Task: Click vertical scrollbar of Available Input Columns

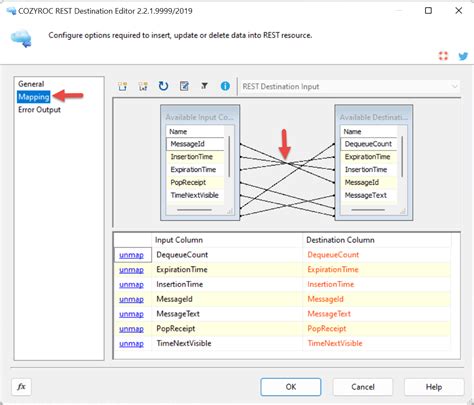Action: click(x=229, y=157)
